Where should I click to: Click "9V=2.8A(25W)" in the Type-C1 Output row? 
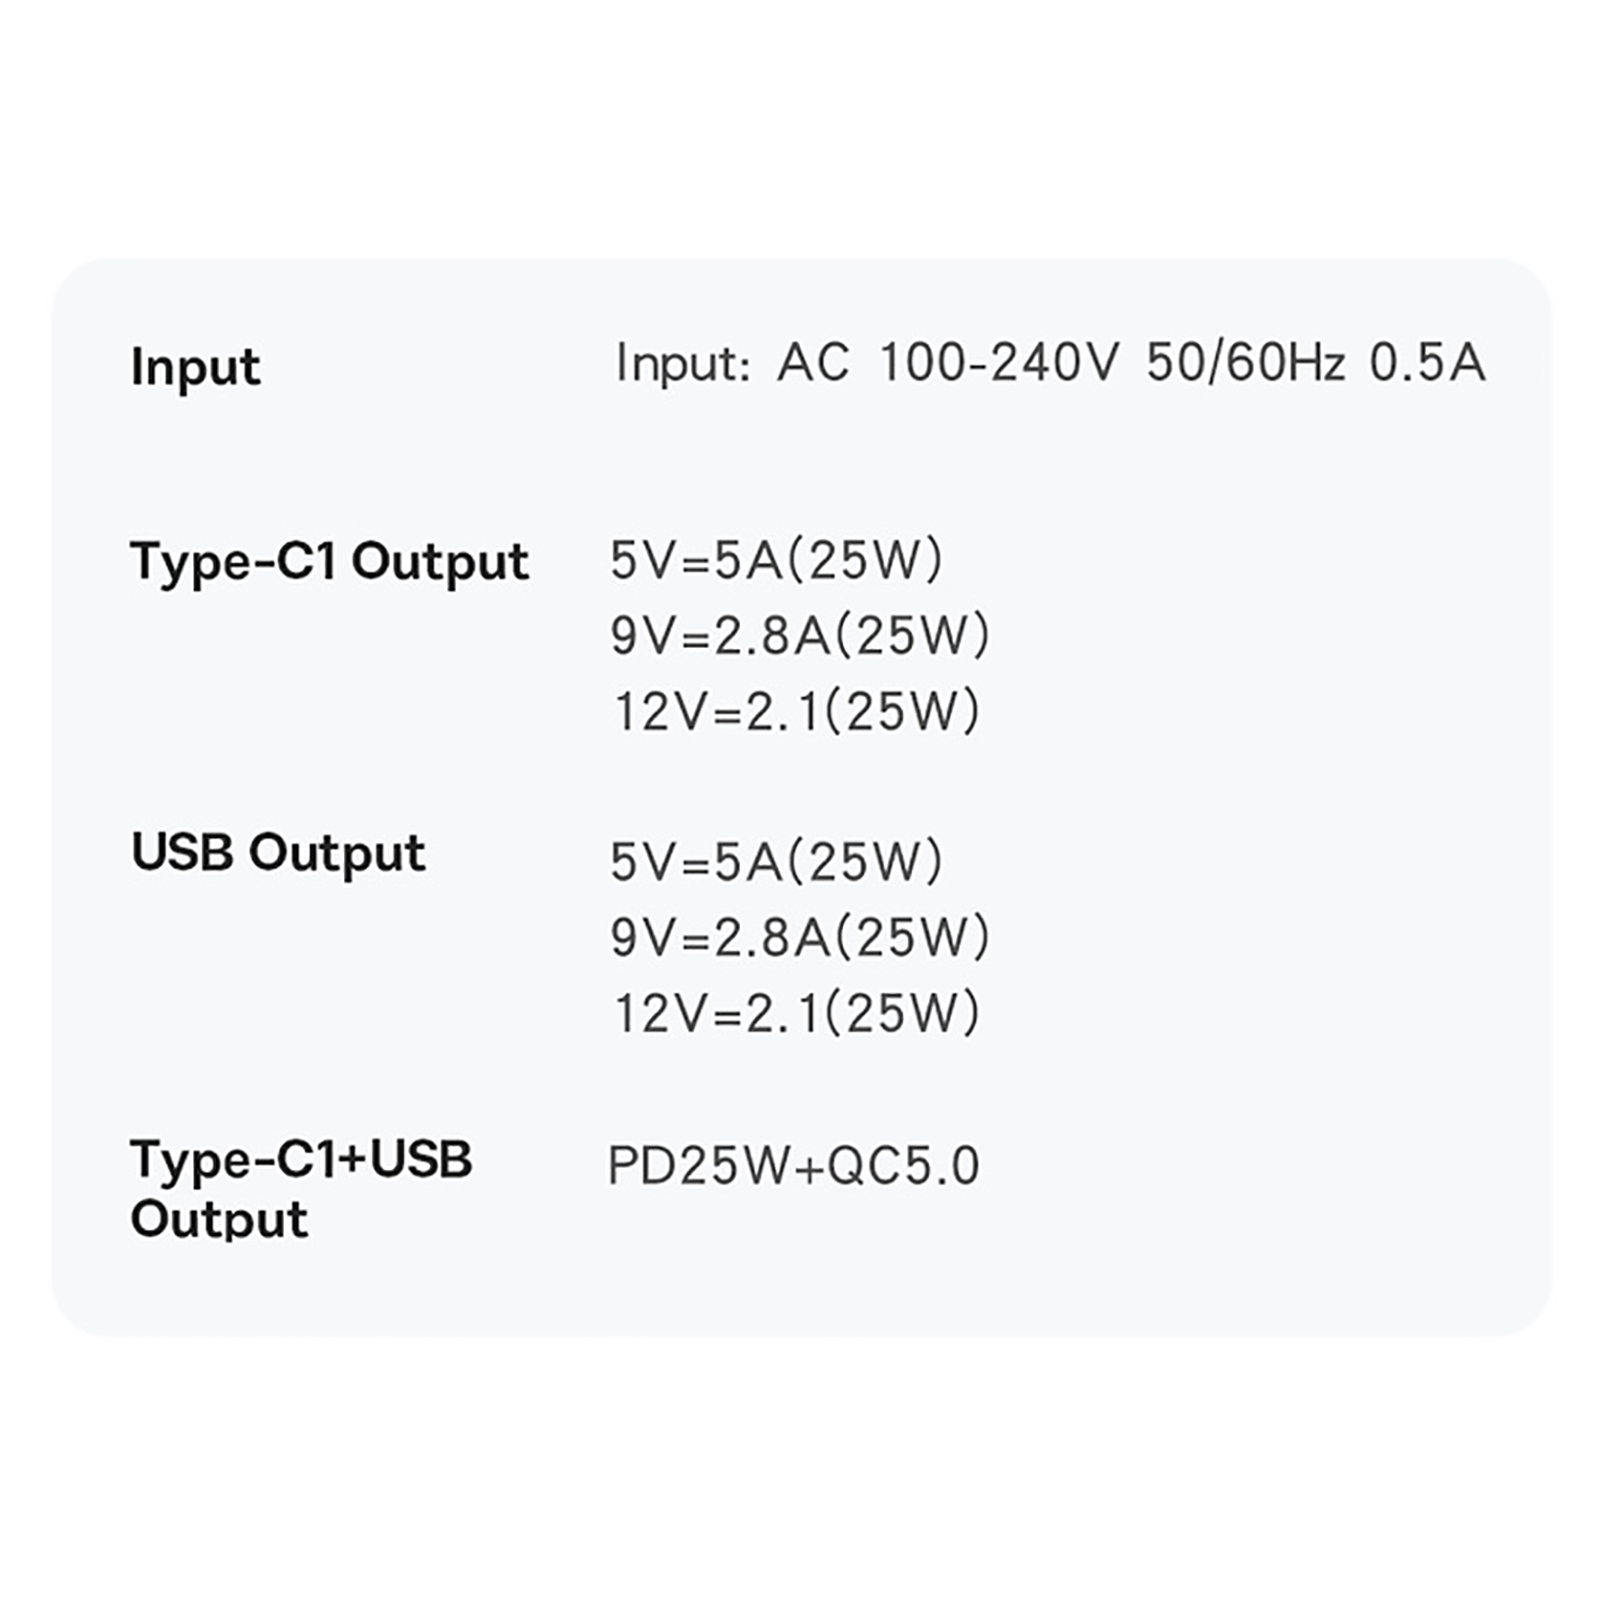click(x=800, y=636)
